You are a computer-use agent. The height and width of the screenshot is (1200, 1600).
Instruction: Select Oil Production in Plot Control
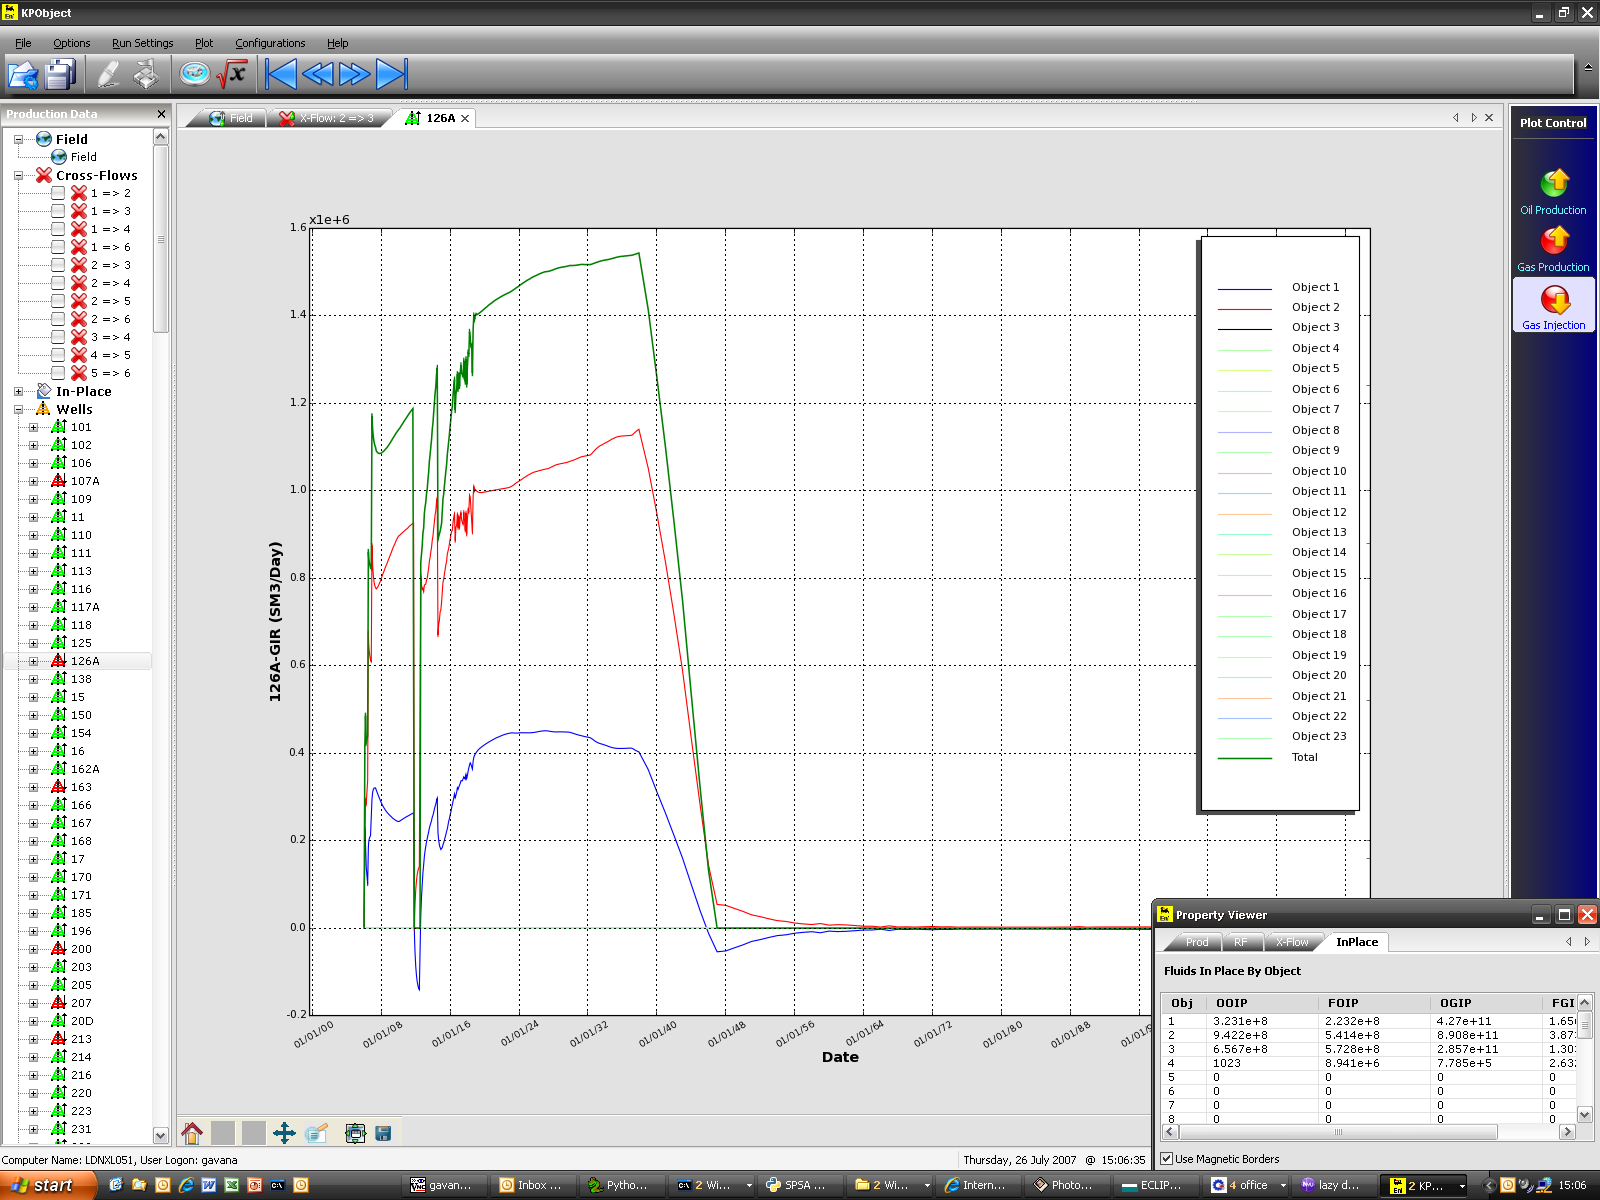pyautogui.click(x=1554, y=185)
